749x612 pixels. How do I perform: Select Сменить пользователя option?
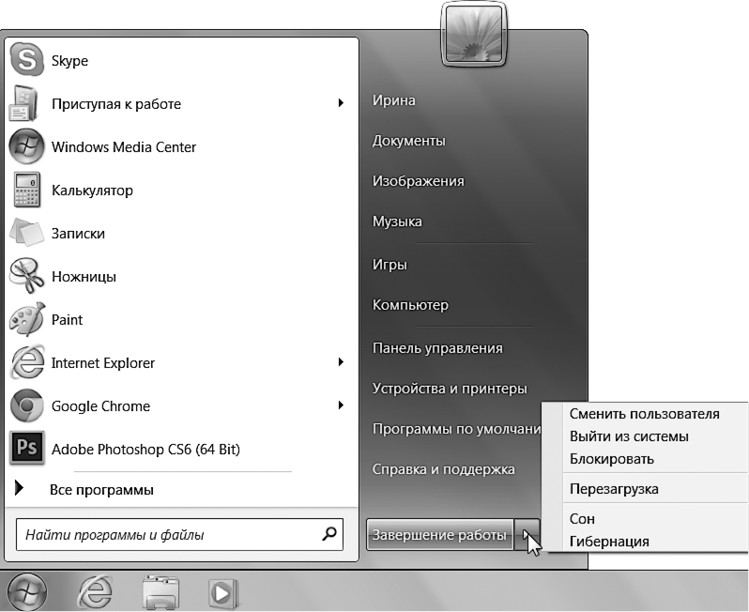[x=643, y=414]
